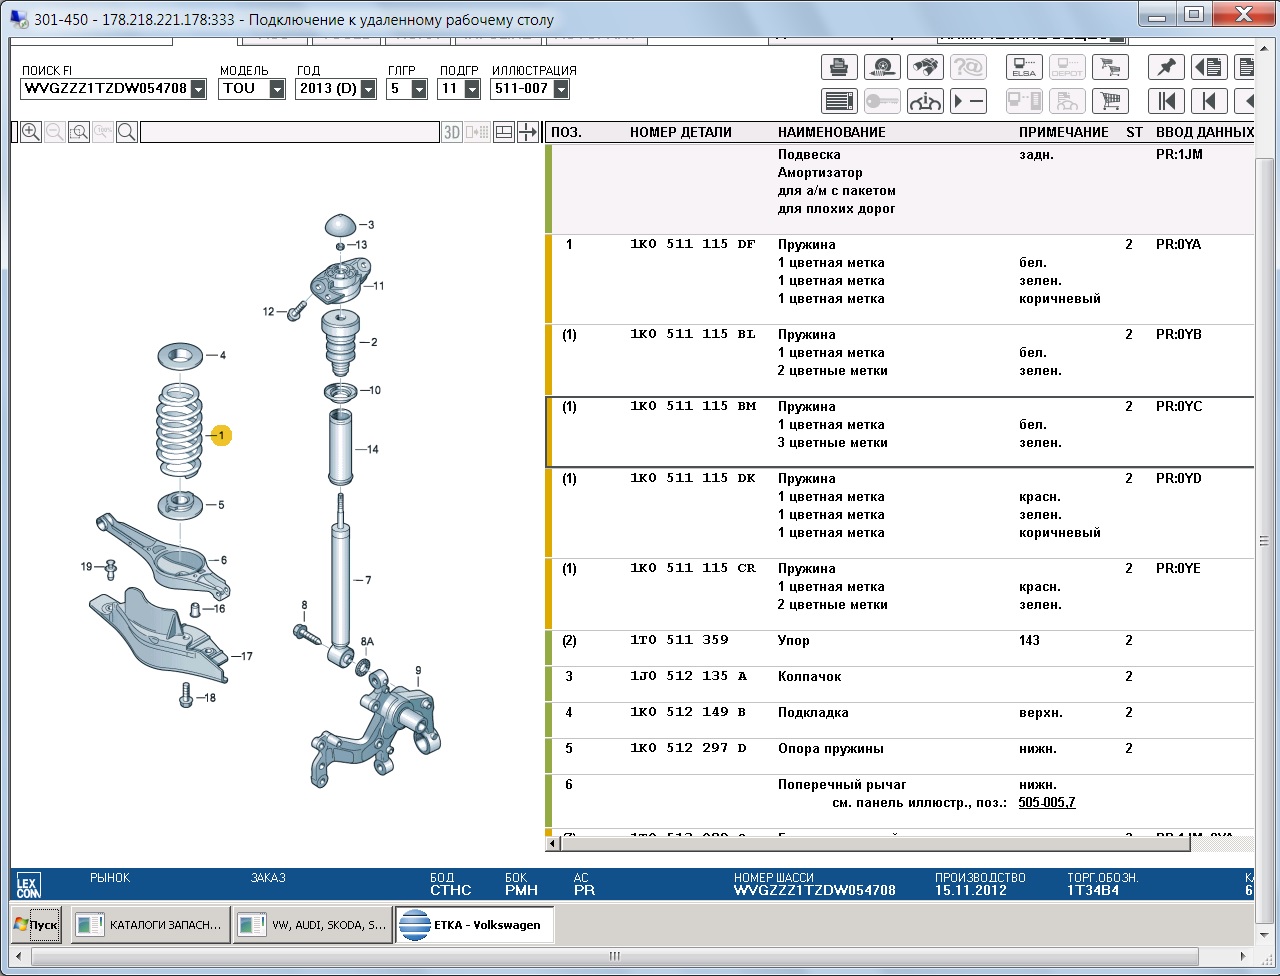
Task: Click the Подвеска heading row
Action: [x=900, y=189]
